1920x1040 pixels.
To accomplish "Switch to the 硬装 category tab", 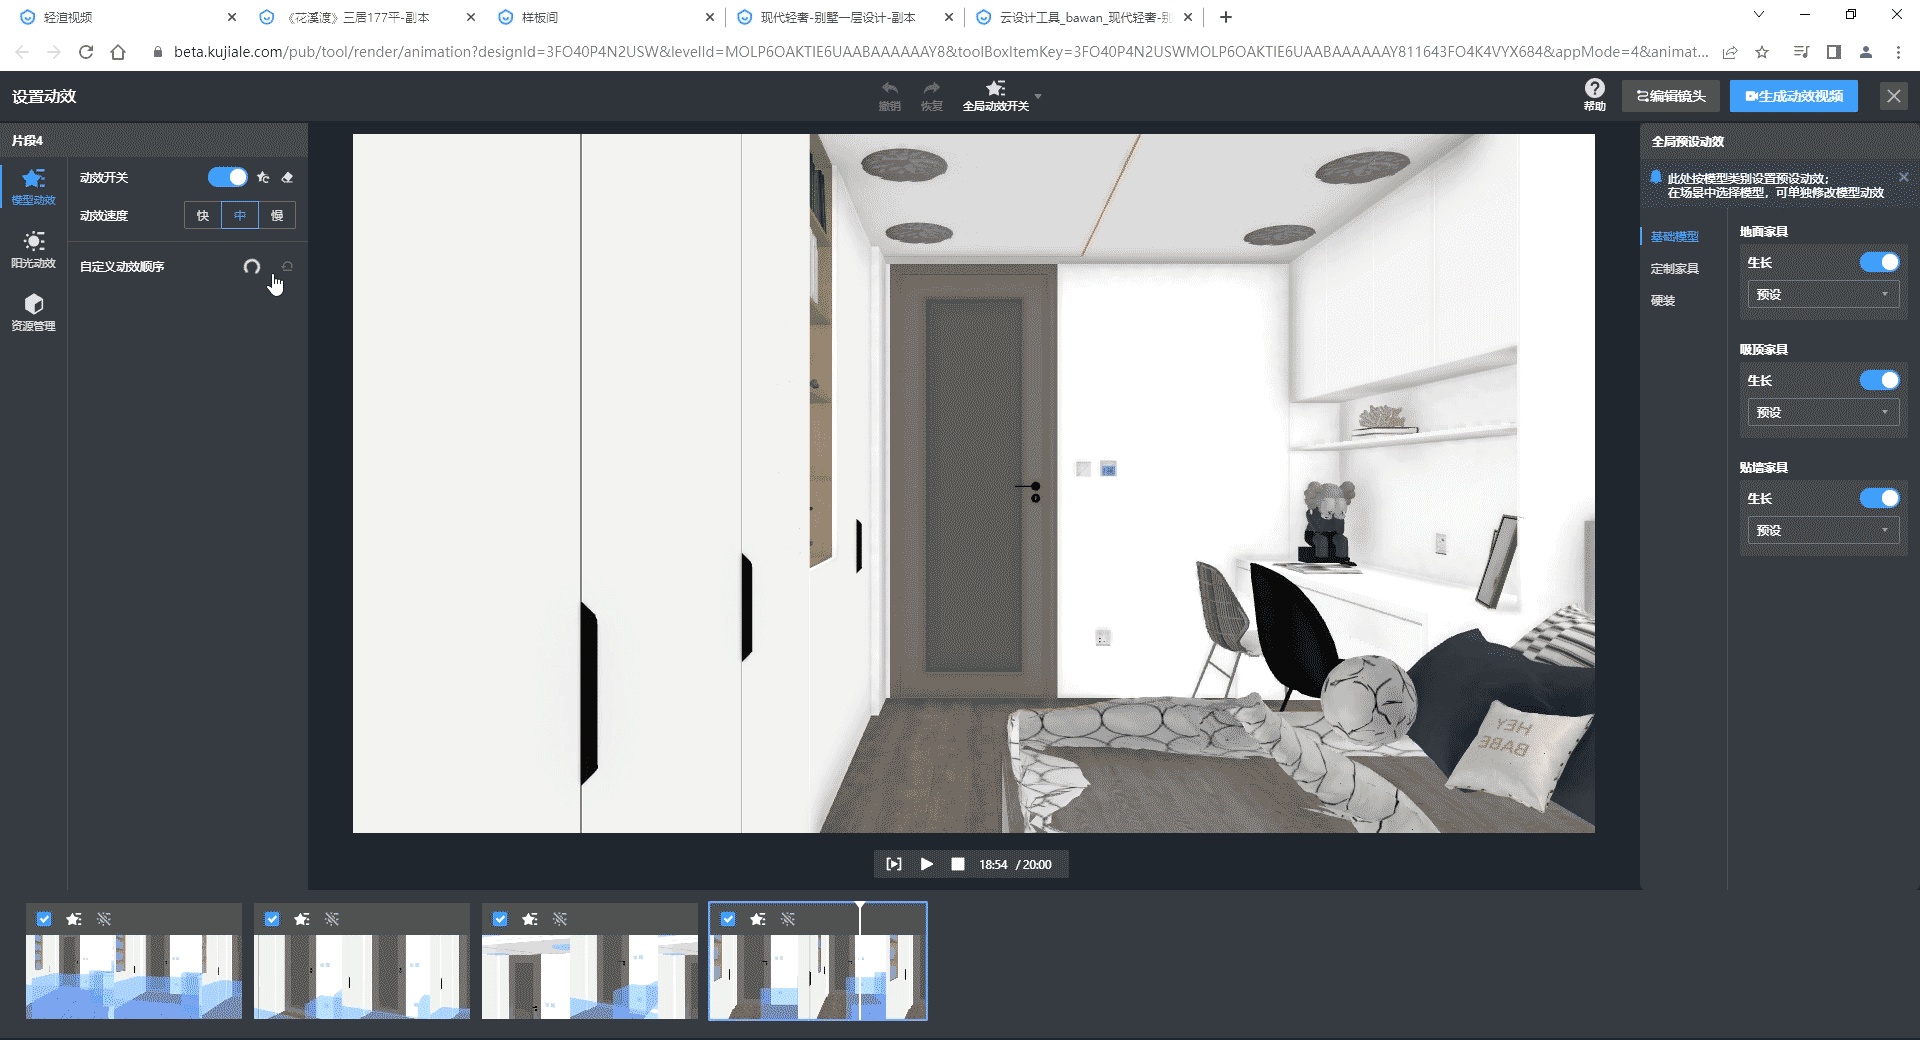I will (1663, 301).
